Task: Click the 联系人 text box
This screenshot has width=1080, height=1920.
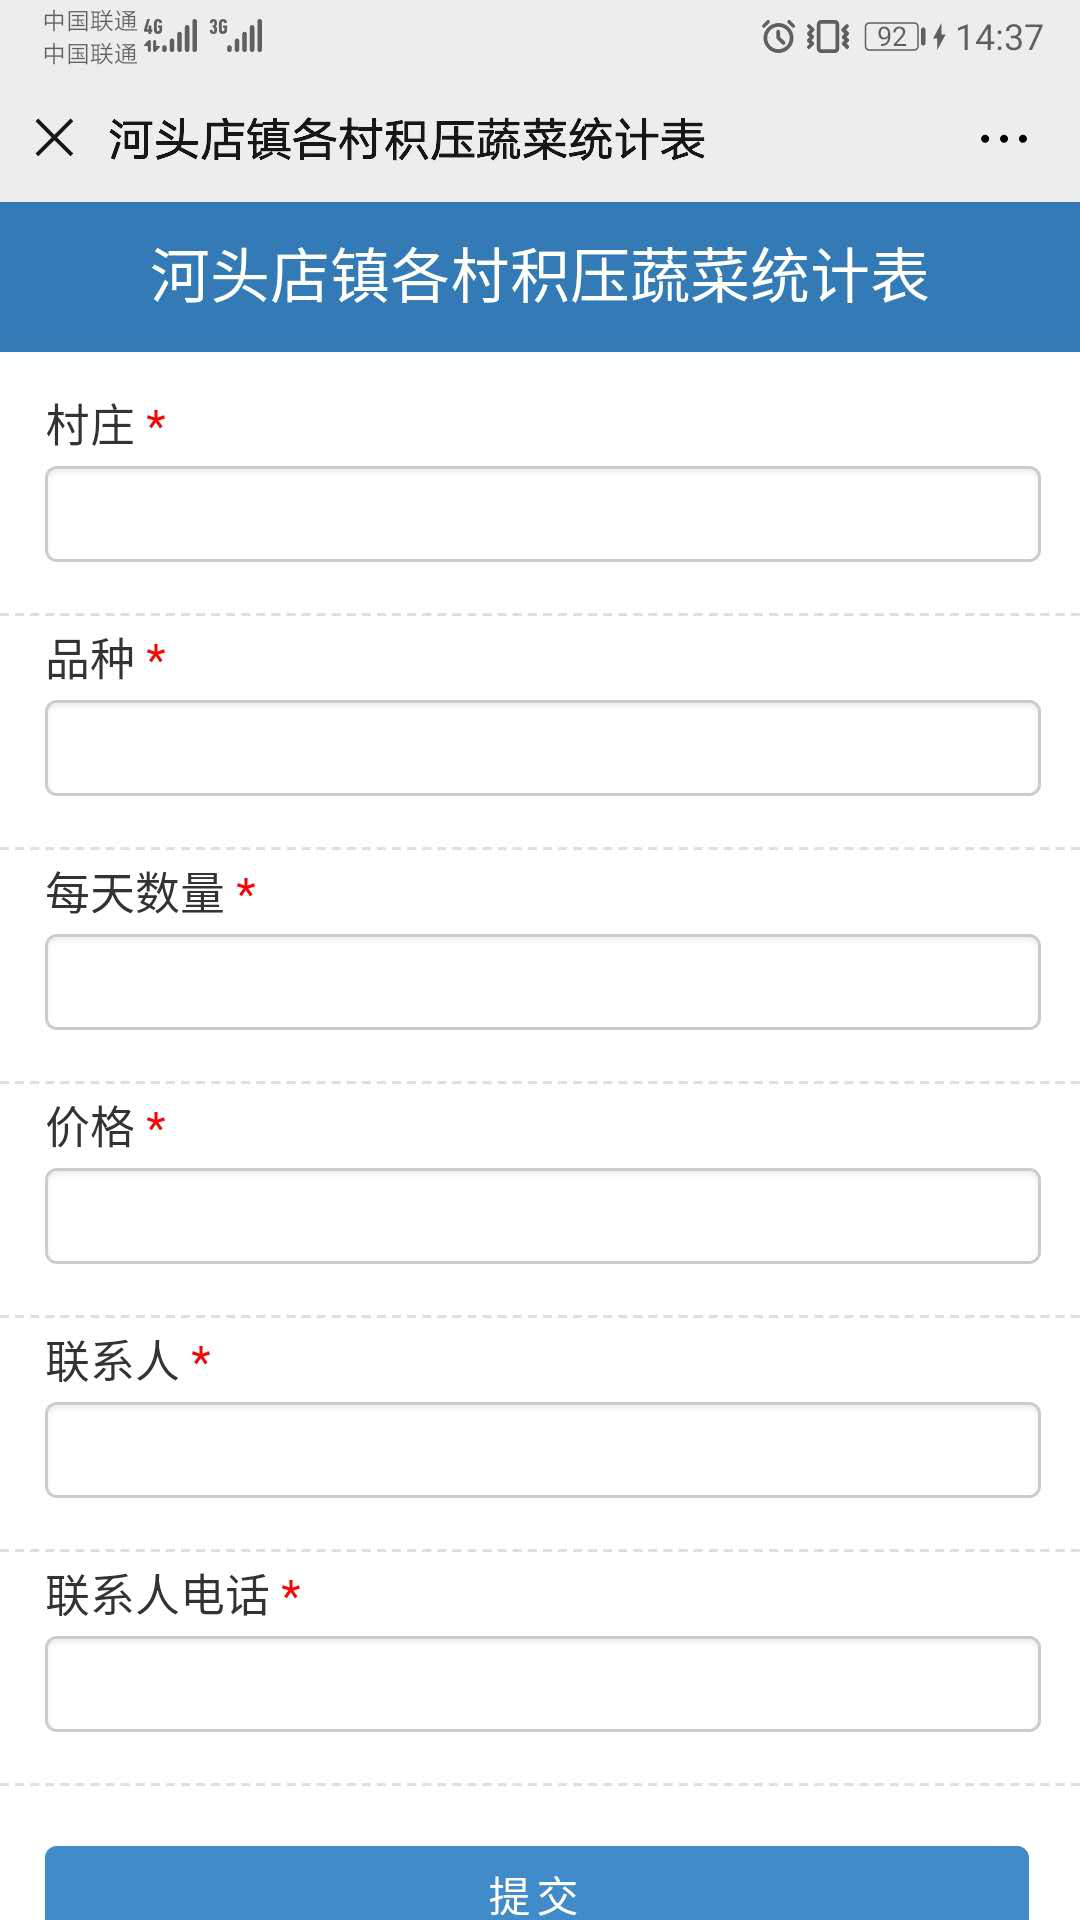Action: click(x=542, y=1450)
